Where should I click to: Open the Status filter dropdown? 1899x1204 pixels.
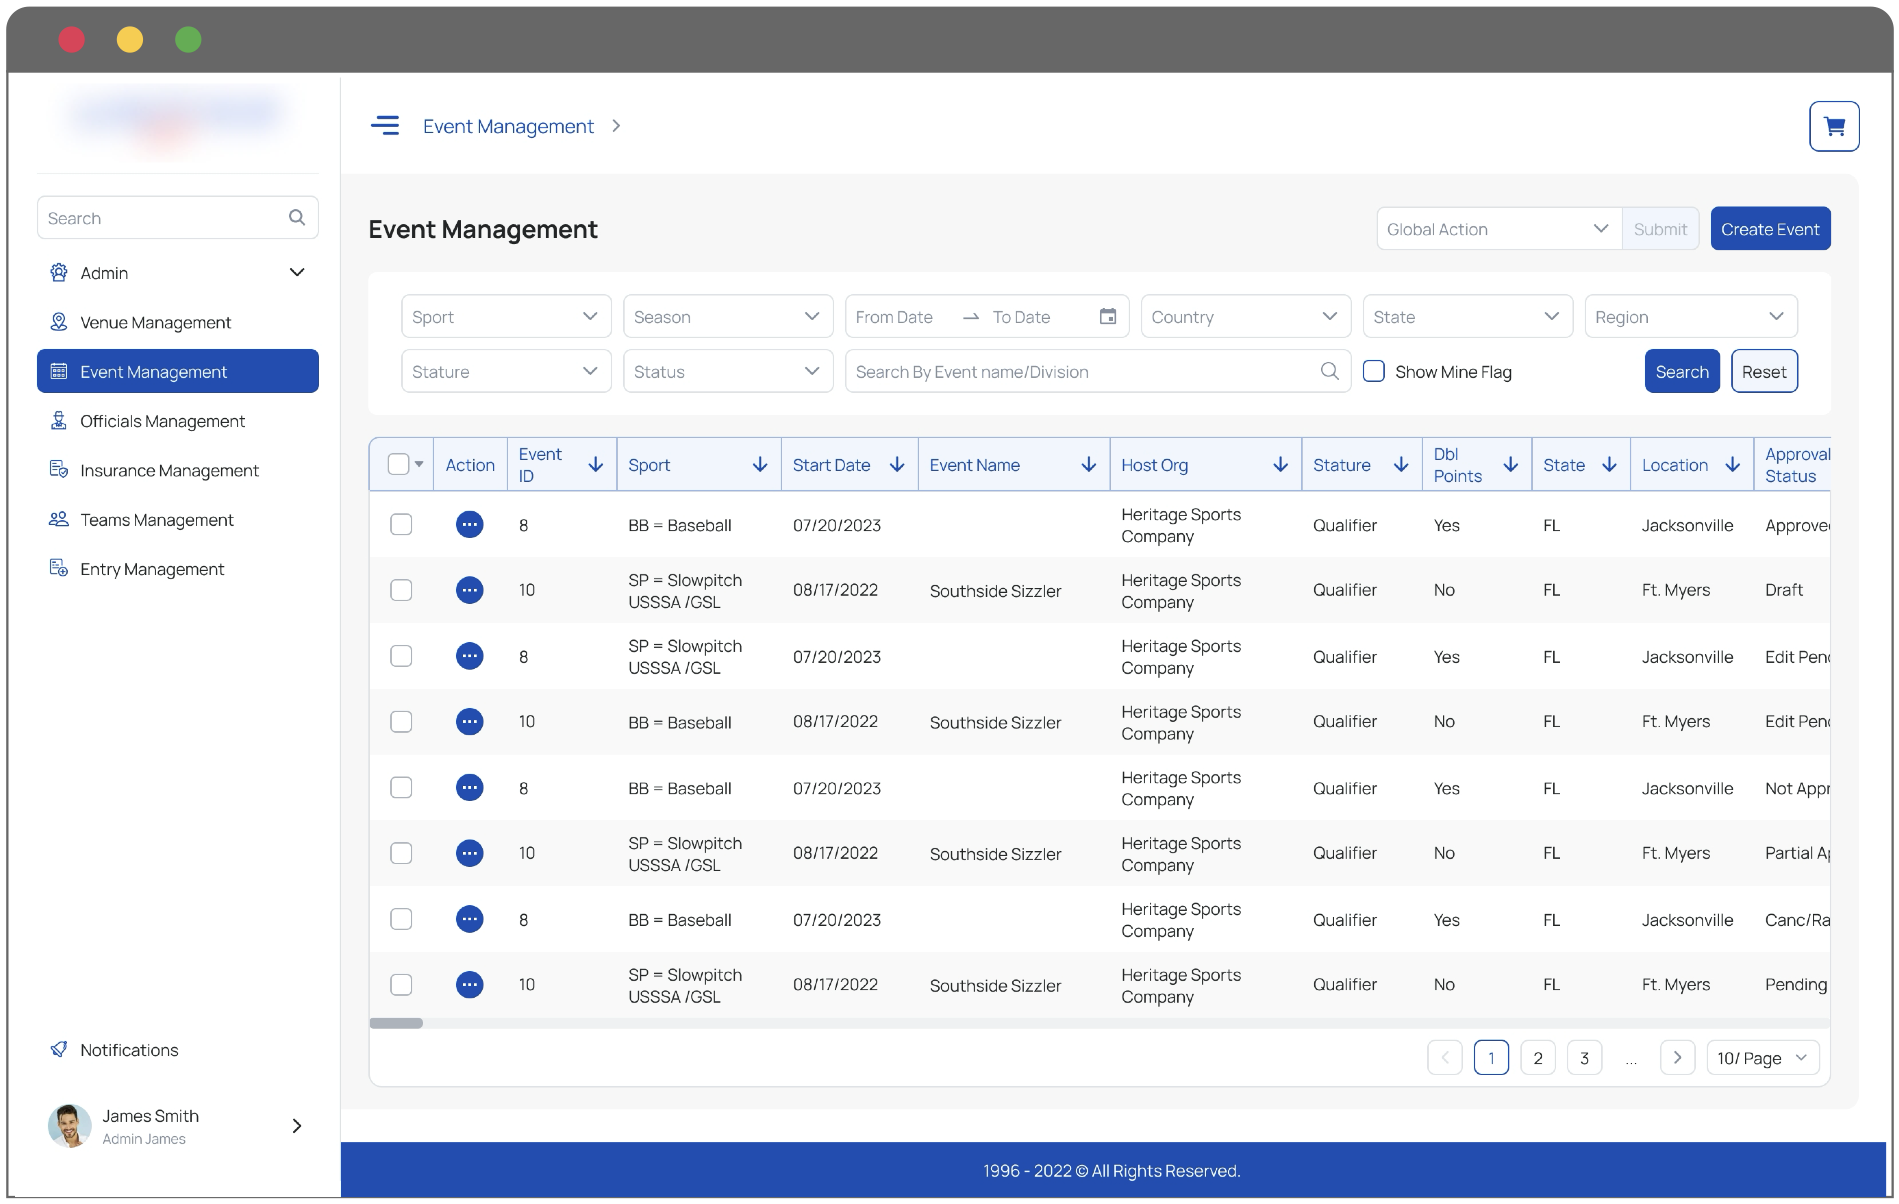coord(728,371)
